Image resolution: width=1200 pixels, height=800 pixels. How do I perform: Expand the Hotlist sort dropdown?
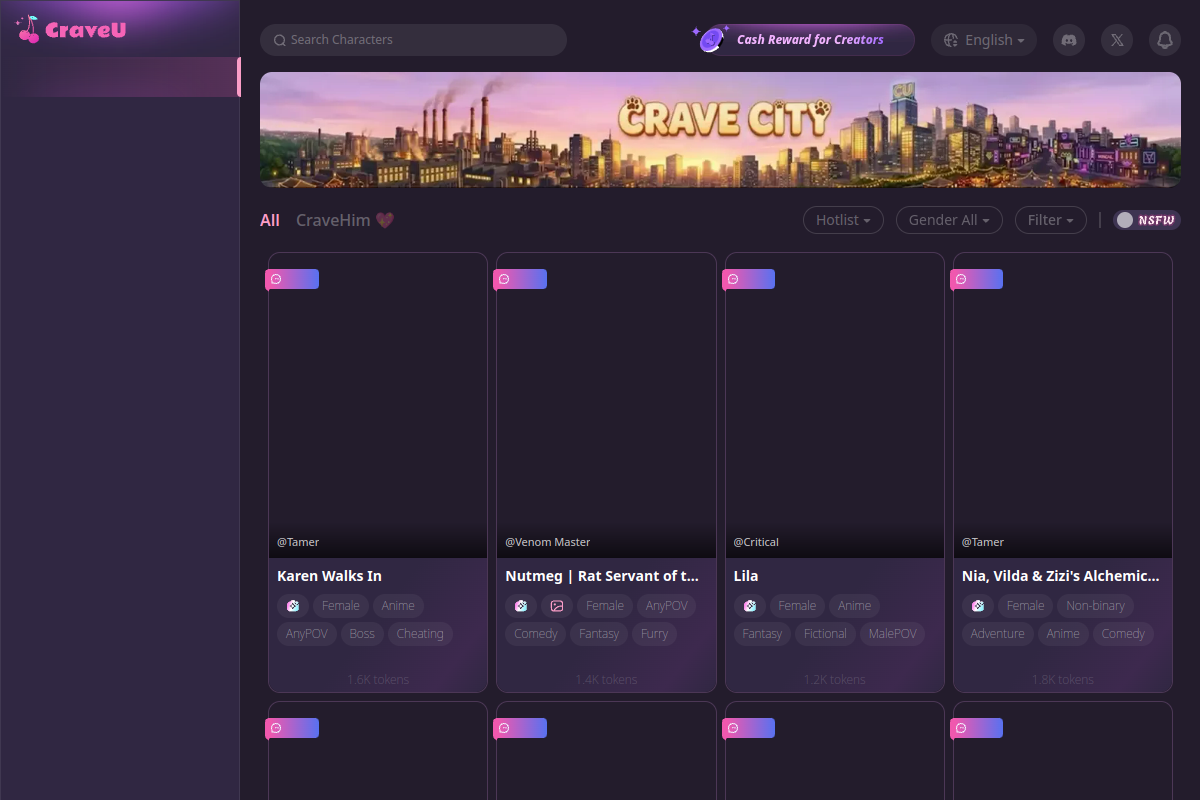pos(843,220)
